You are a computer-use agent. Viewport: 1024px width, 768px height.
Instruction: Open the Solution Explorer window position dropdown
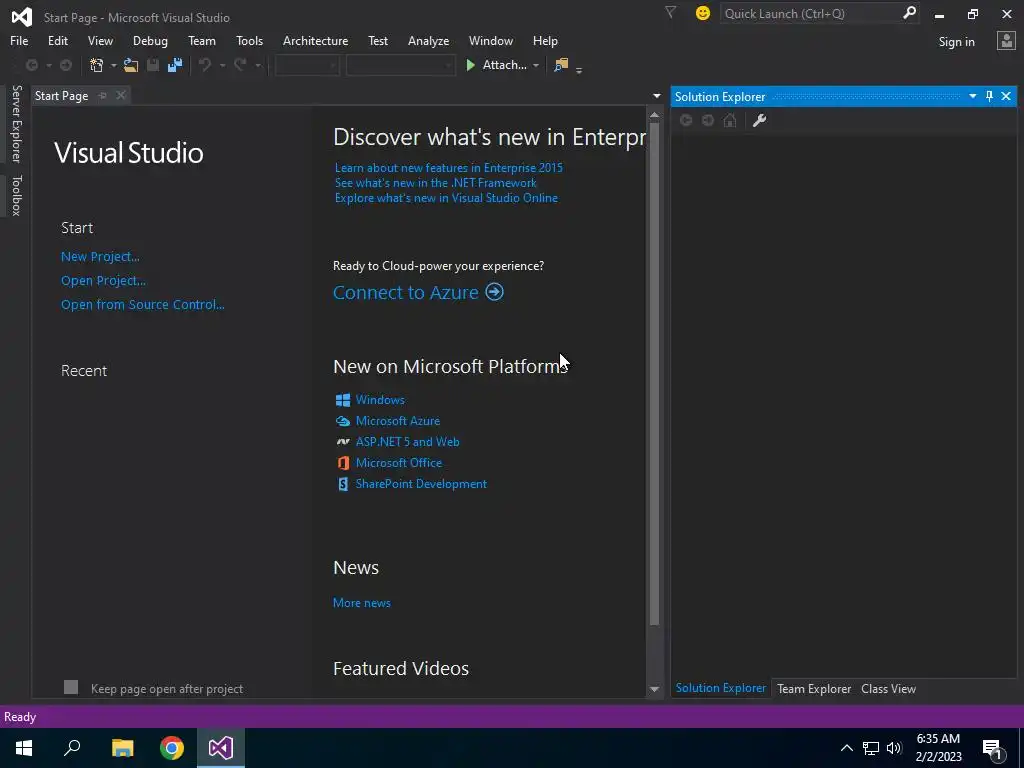pos(972,96)
